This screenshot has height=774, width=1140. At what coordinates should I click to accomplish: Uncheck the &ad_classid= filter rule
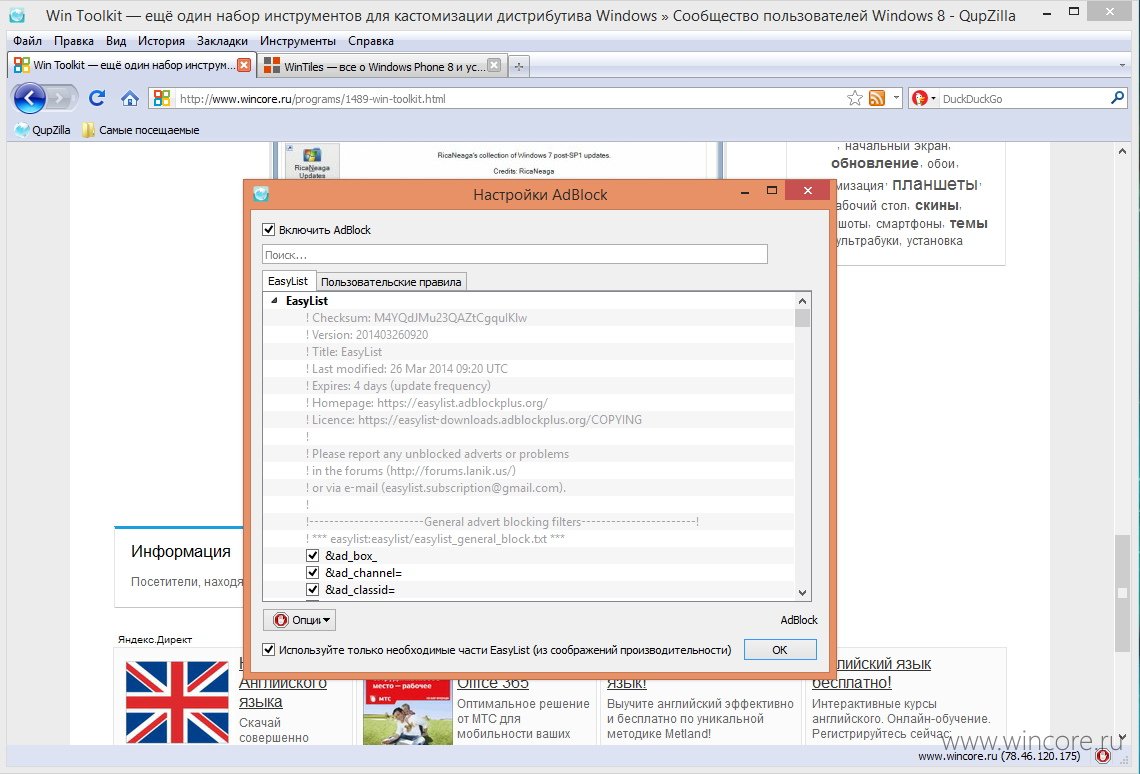coord(313,589)
